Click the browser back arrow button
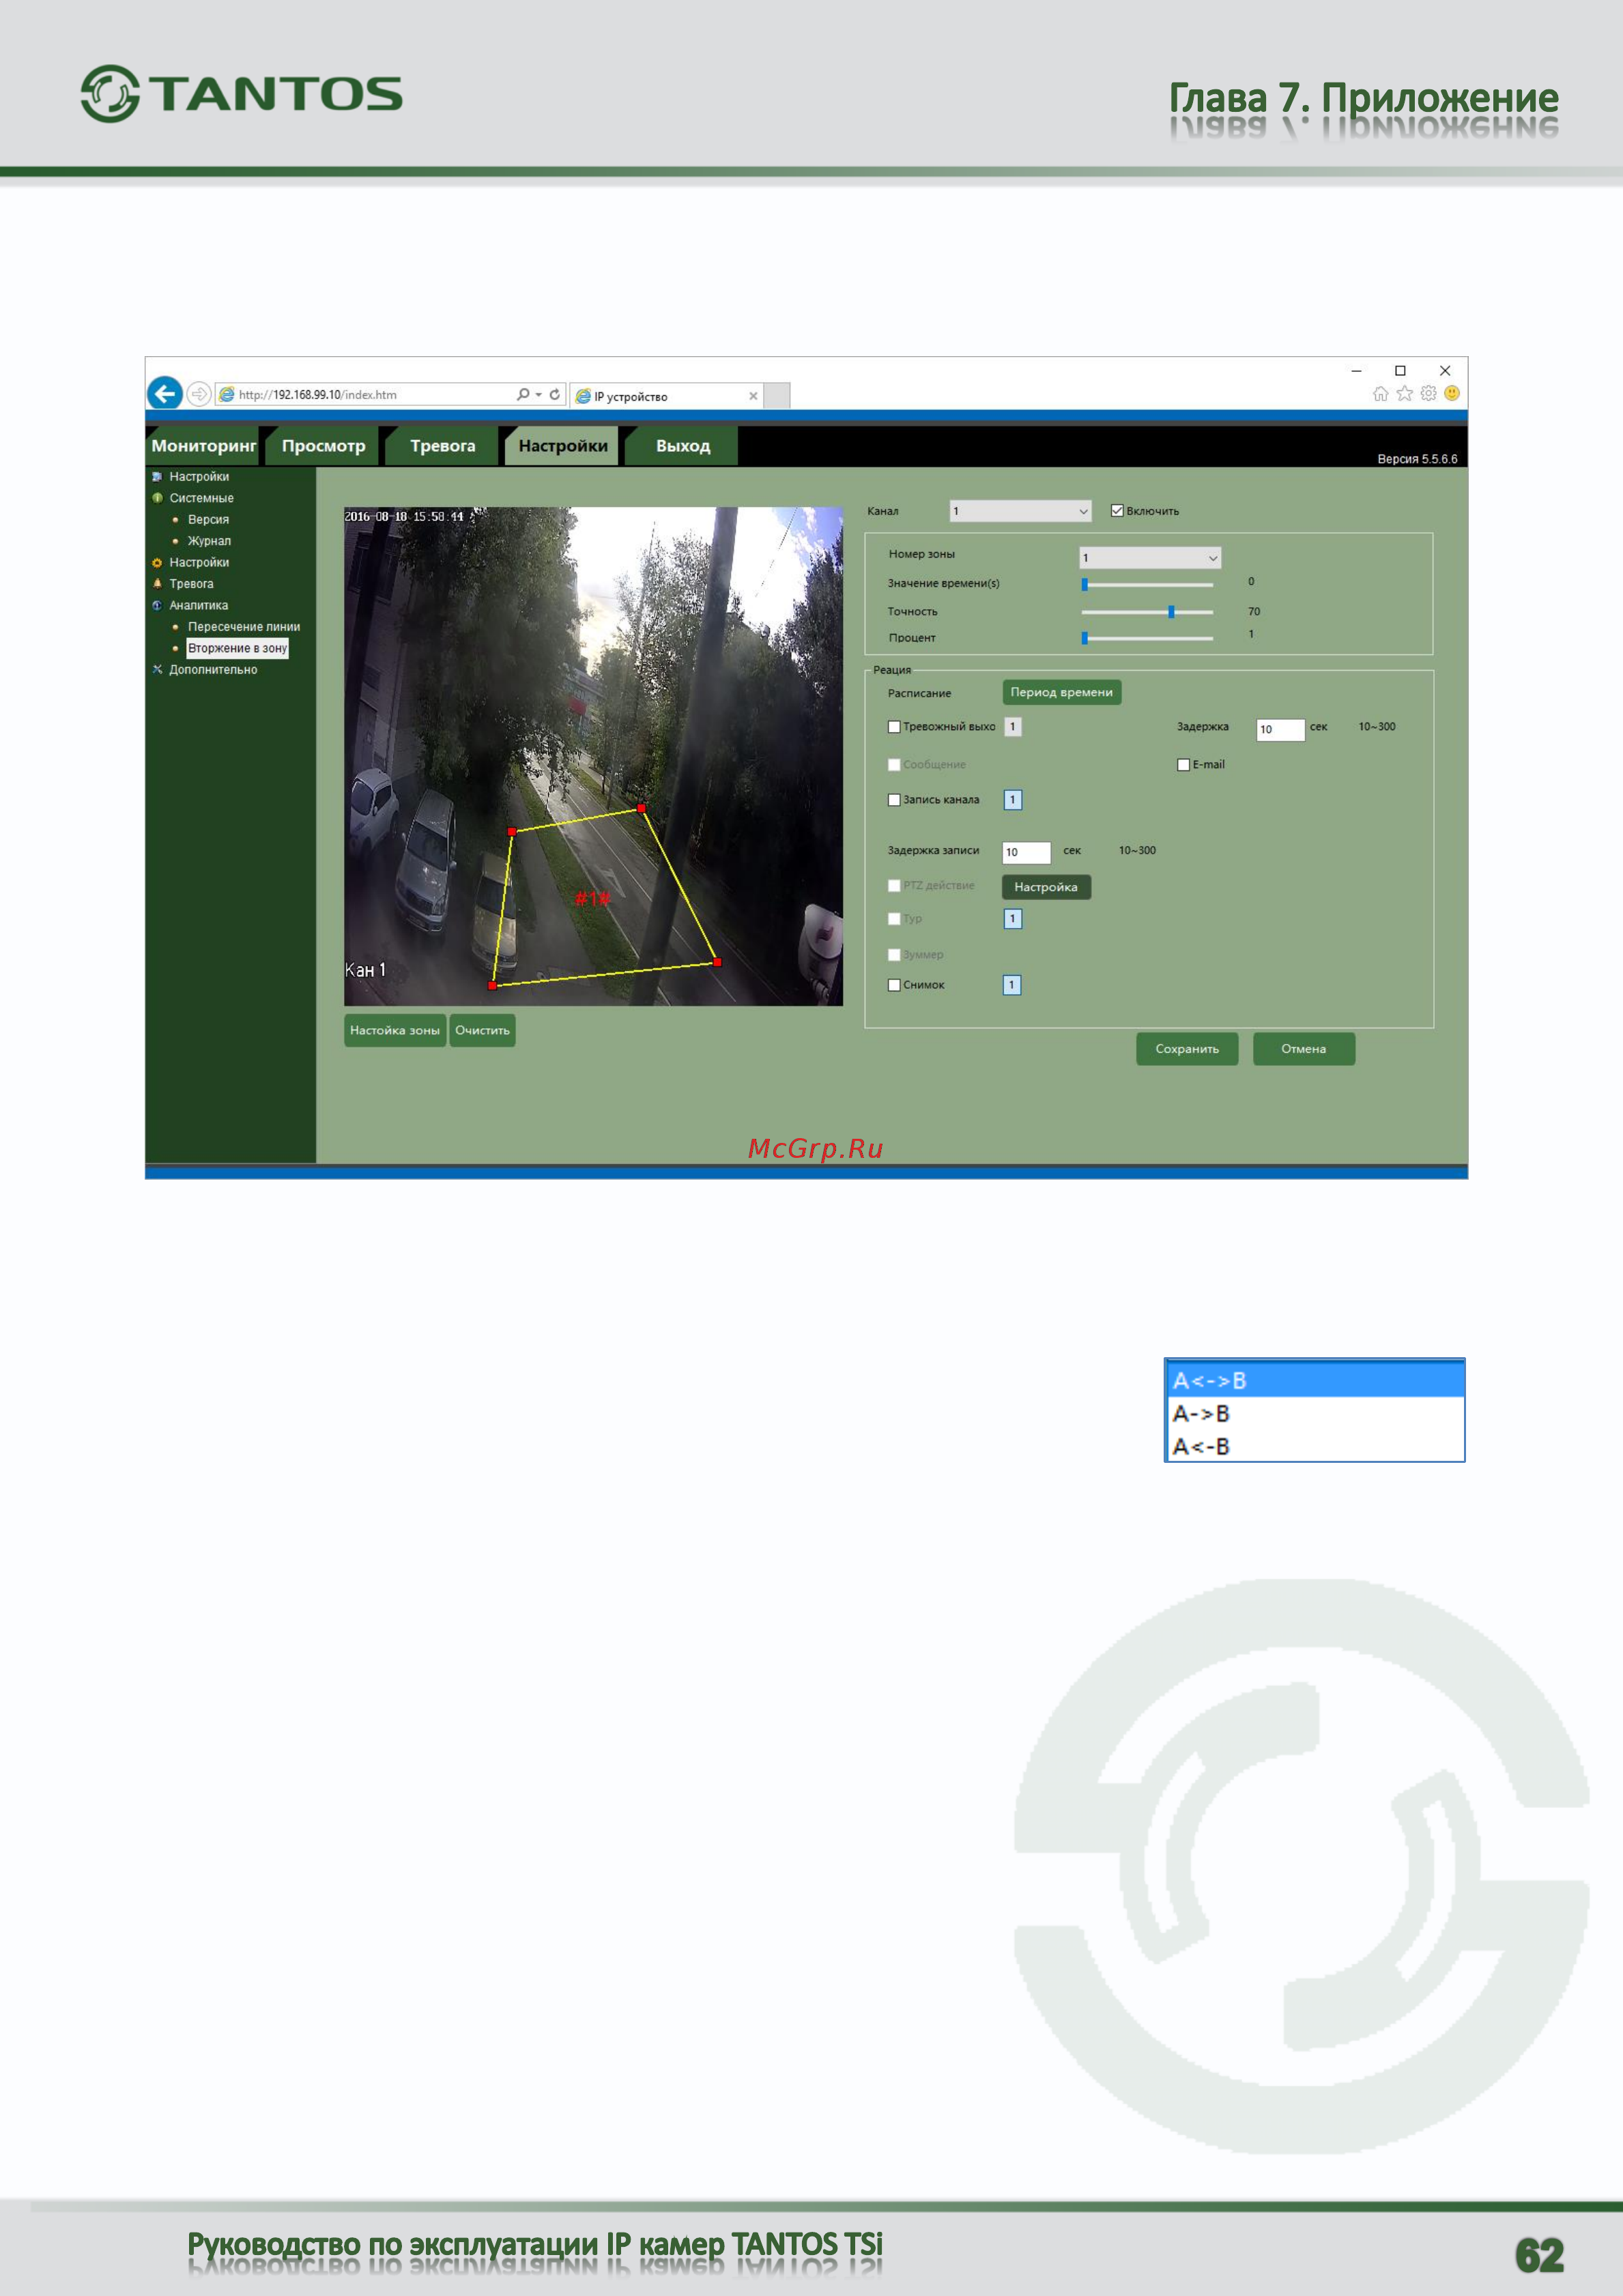This screenshot has width=1623, height=2296. (x=165, y=393)
